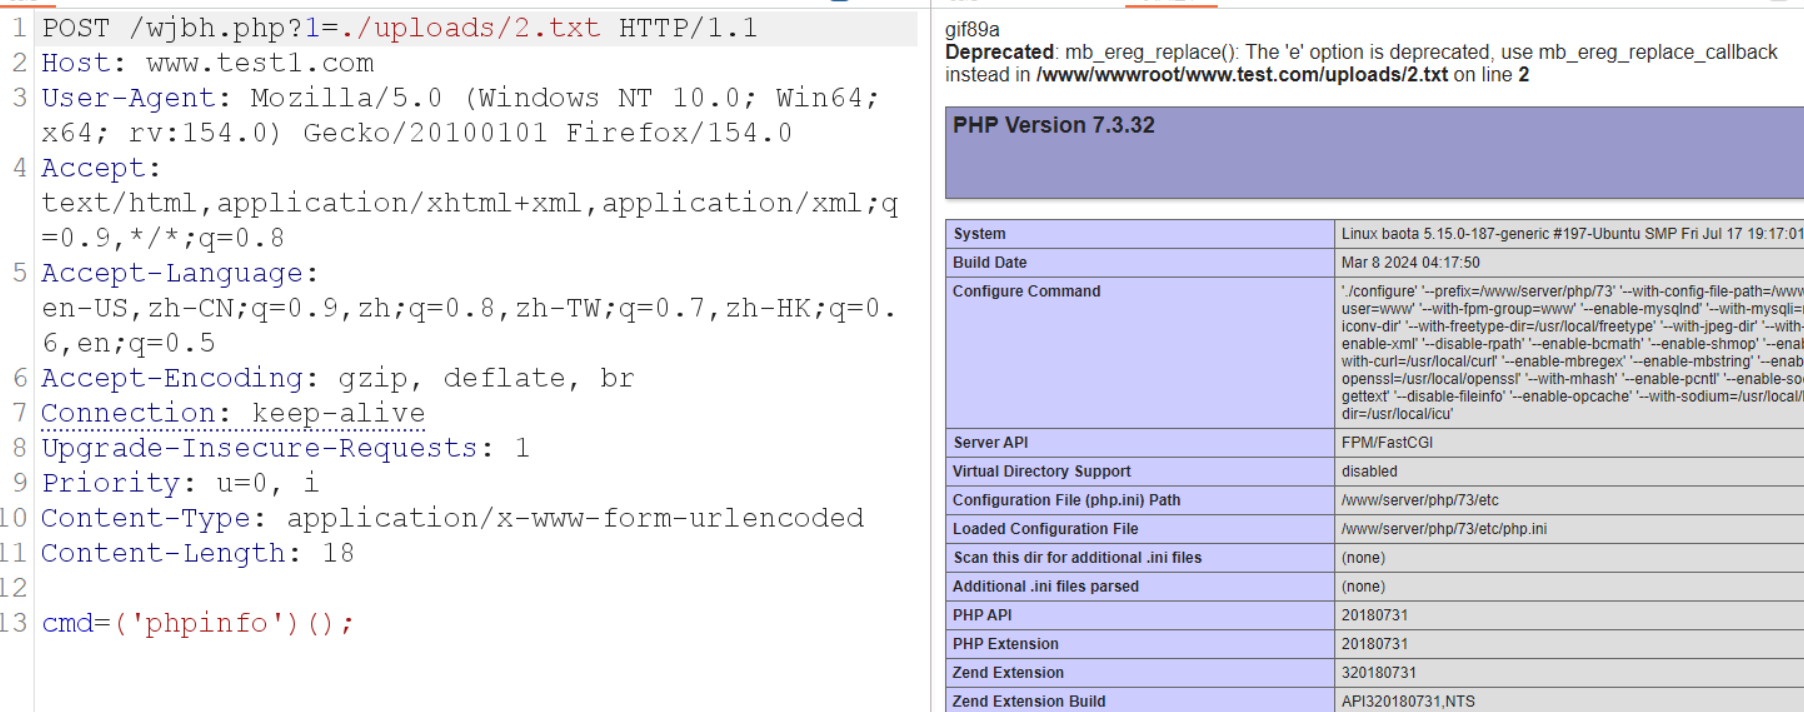Click the Configure Command row label
This screenshot has width=1804, height=712.
[x=1026, y=292]
